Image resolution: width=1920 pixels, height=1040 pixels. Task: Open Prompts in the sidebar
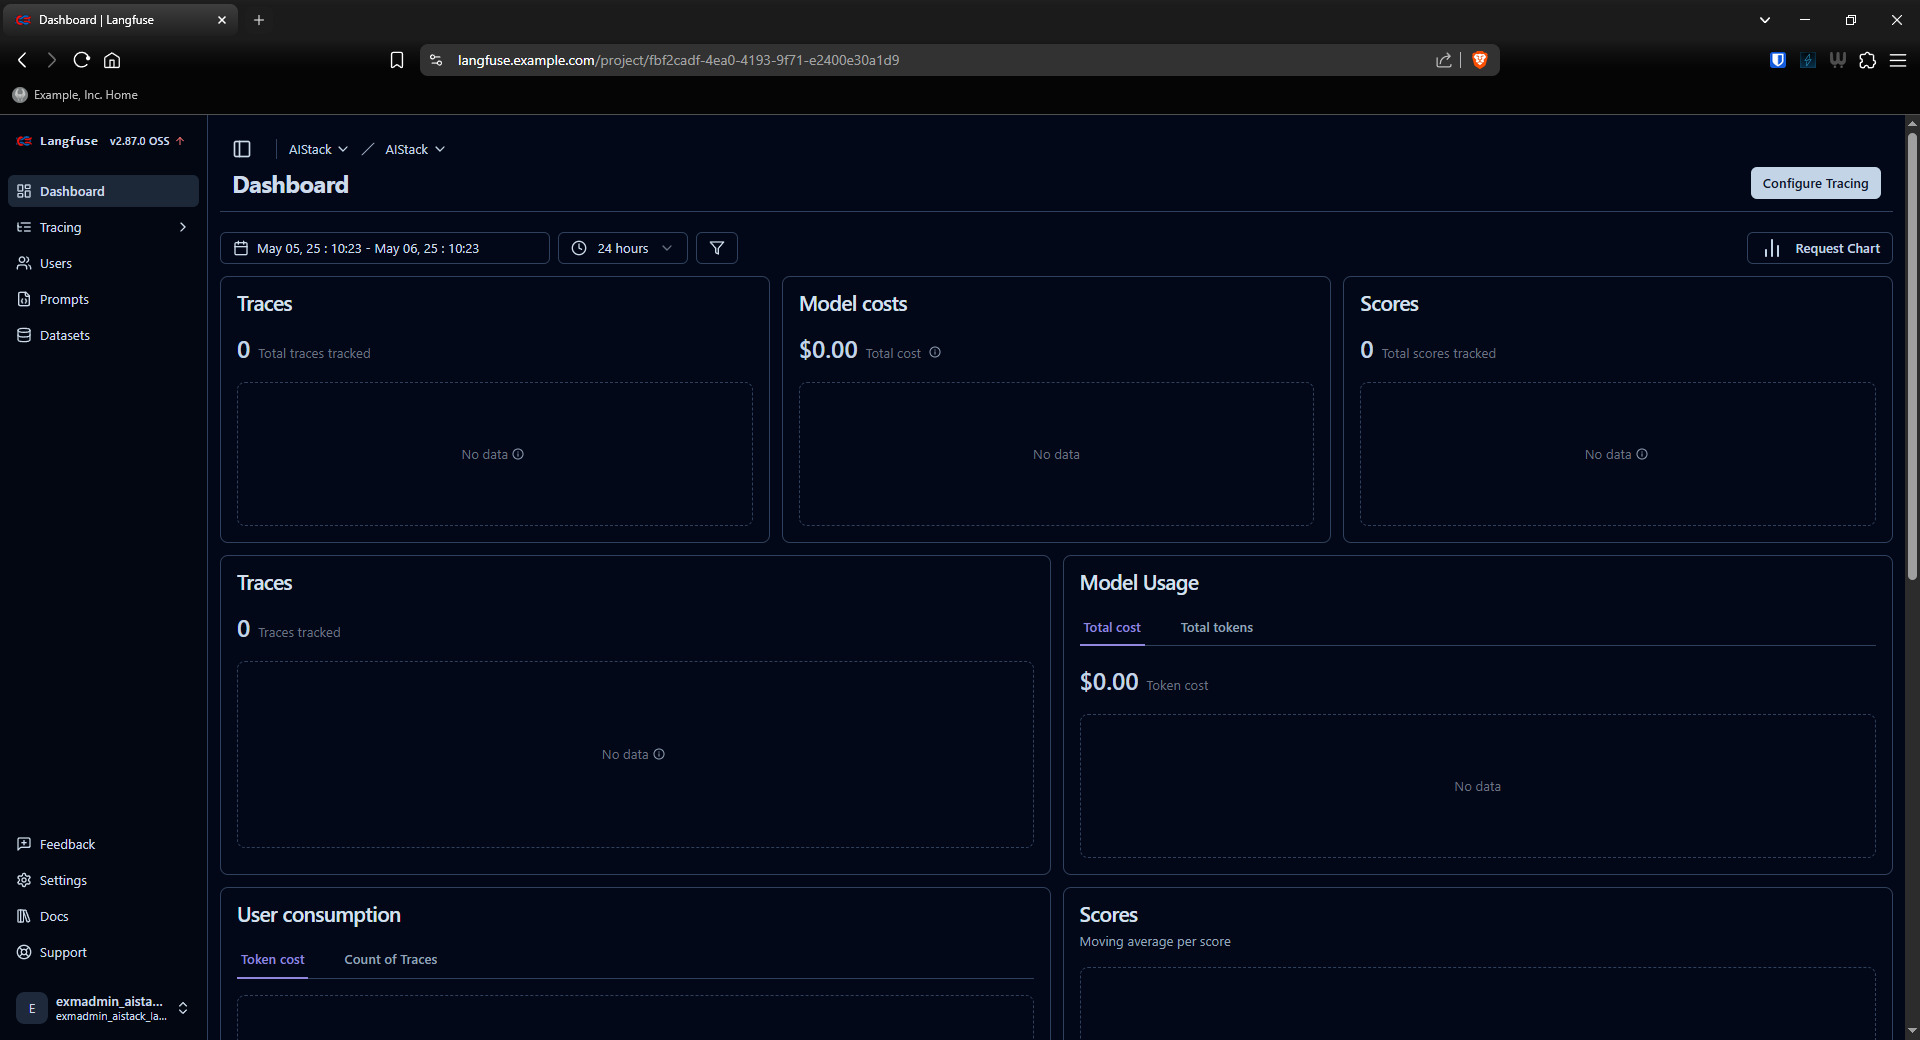[64, 299]
